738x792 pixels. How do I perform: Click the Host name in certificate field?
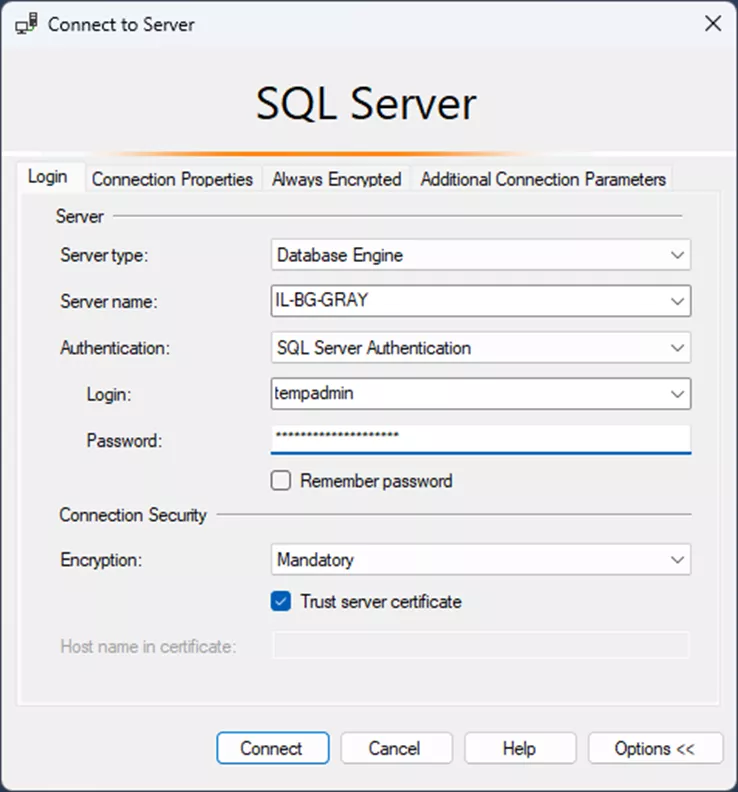pos(481,646)
